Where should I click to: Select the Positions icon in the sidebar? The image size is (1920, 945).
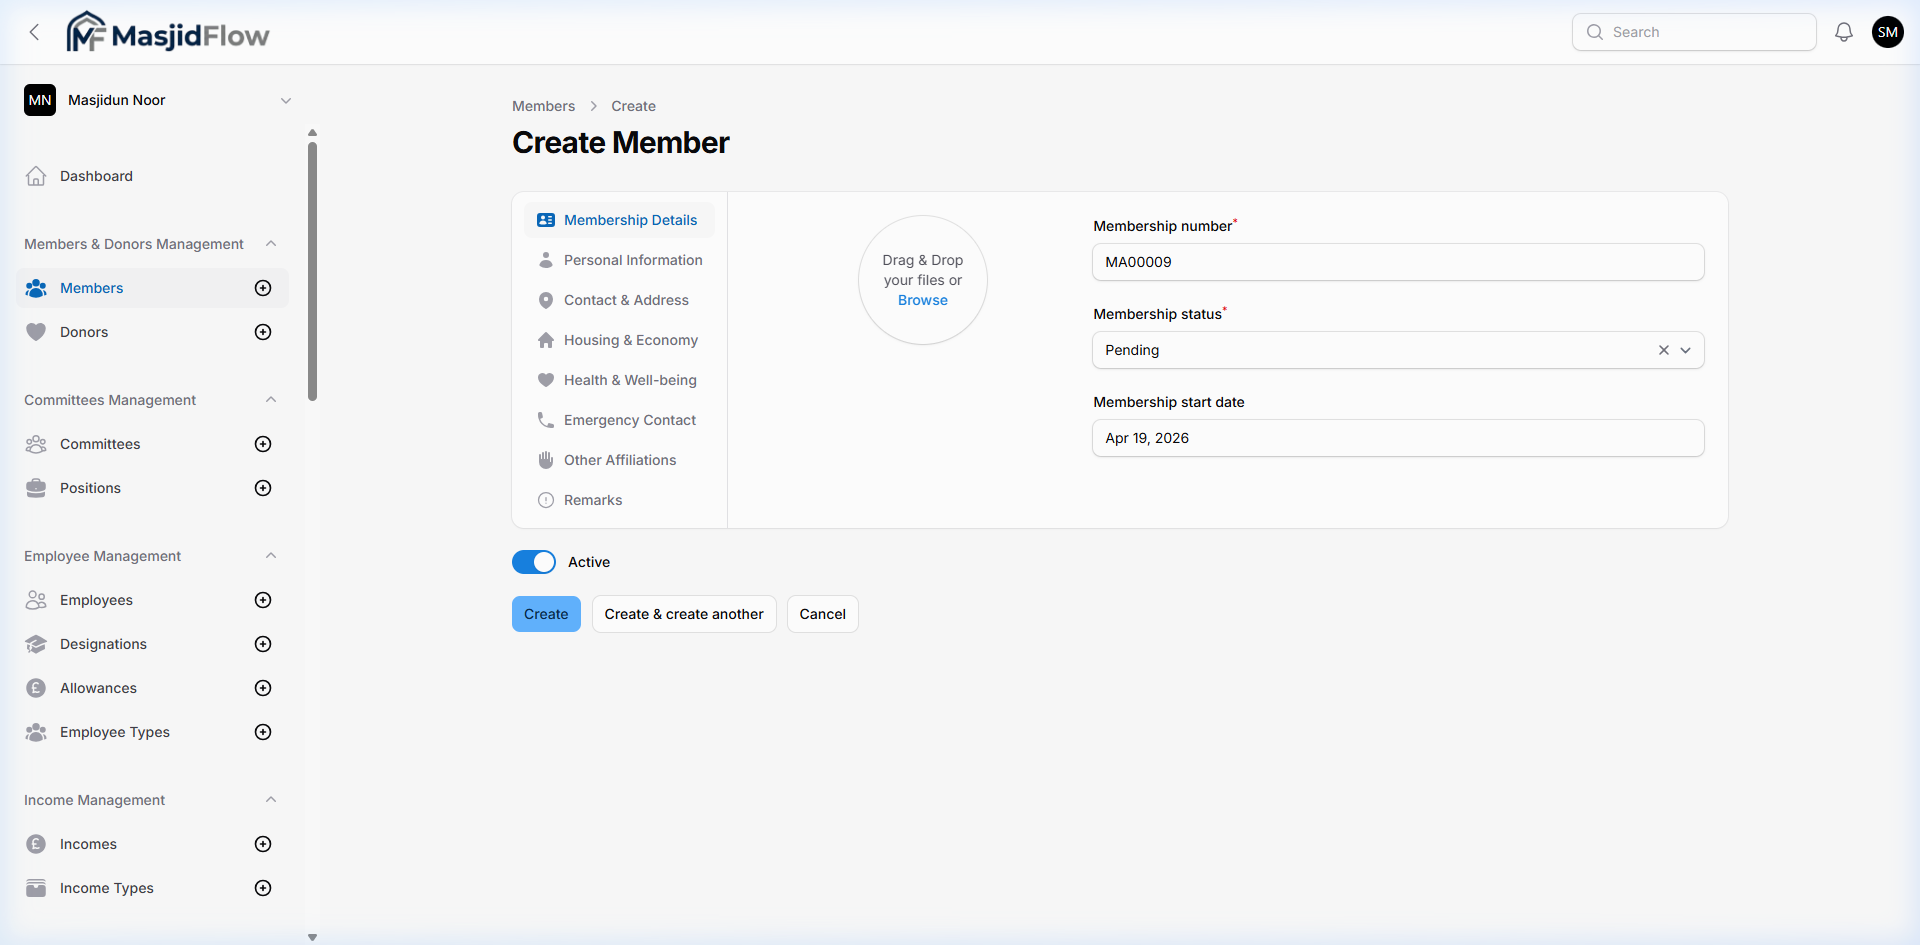pyautogui.click(x=36, y=488)
